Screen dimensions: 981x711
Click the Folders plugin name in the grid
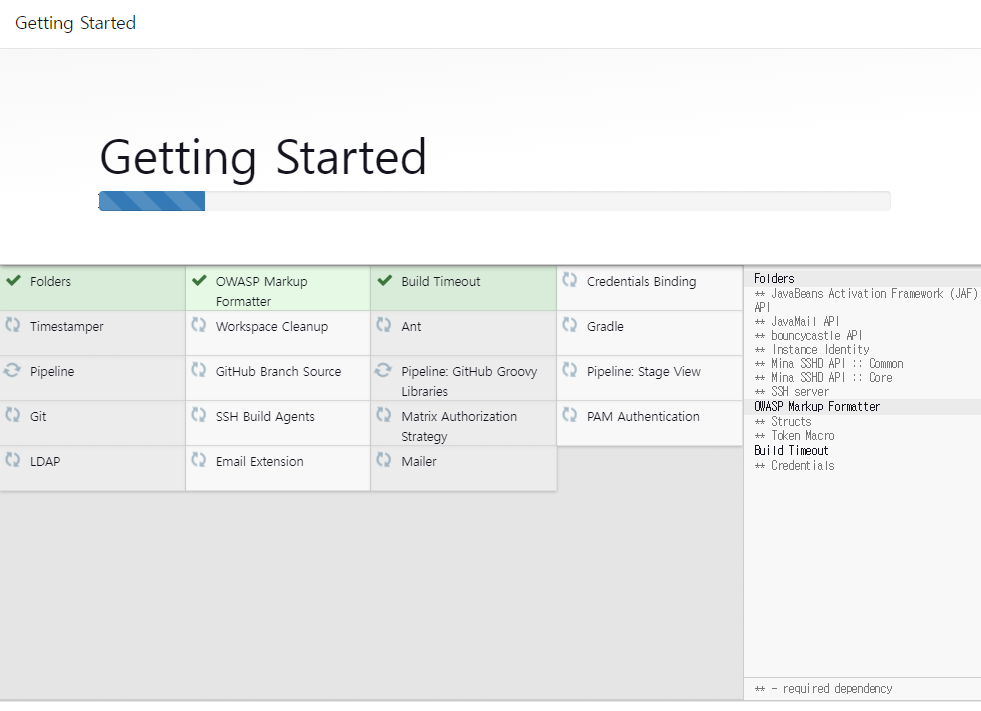[51, 282]
